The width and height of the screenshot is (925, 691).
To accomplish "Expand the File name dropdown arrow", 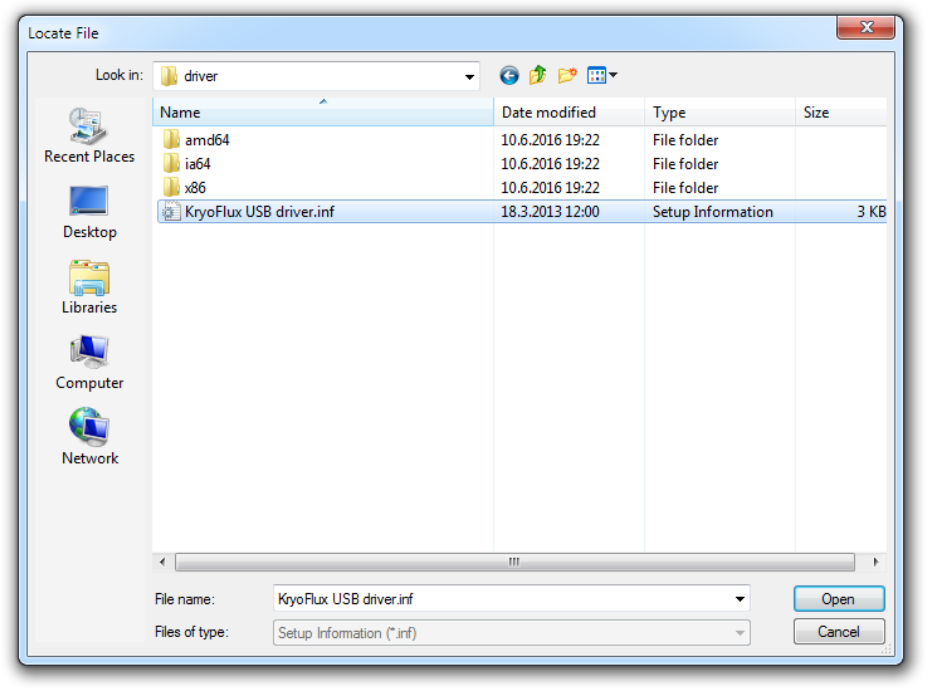I will 740,600.
